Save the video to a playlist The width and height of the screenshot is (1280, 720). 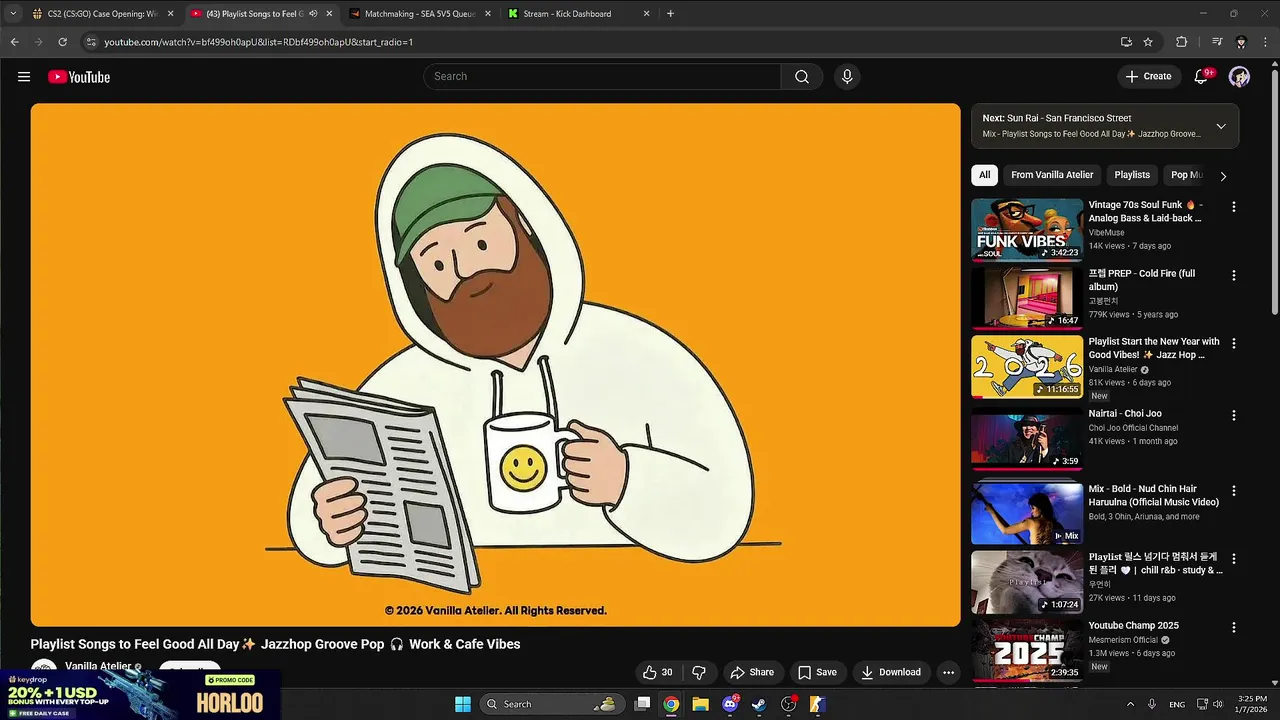(817, 672)
